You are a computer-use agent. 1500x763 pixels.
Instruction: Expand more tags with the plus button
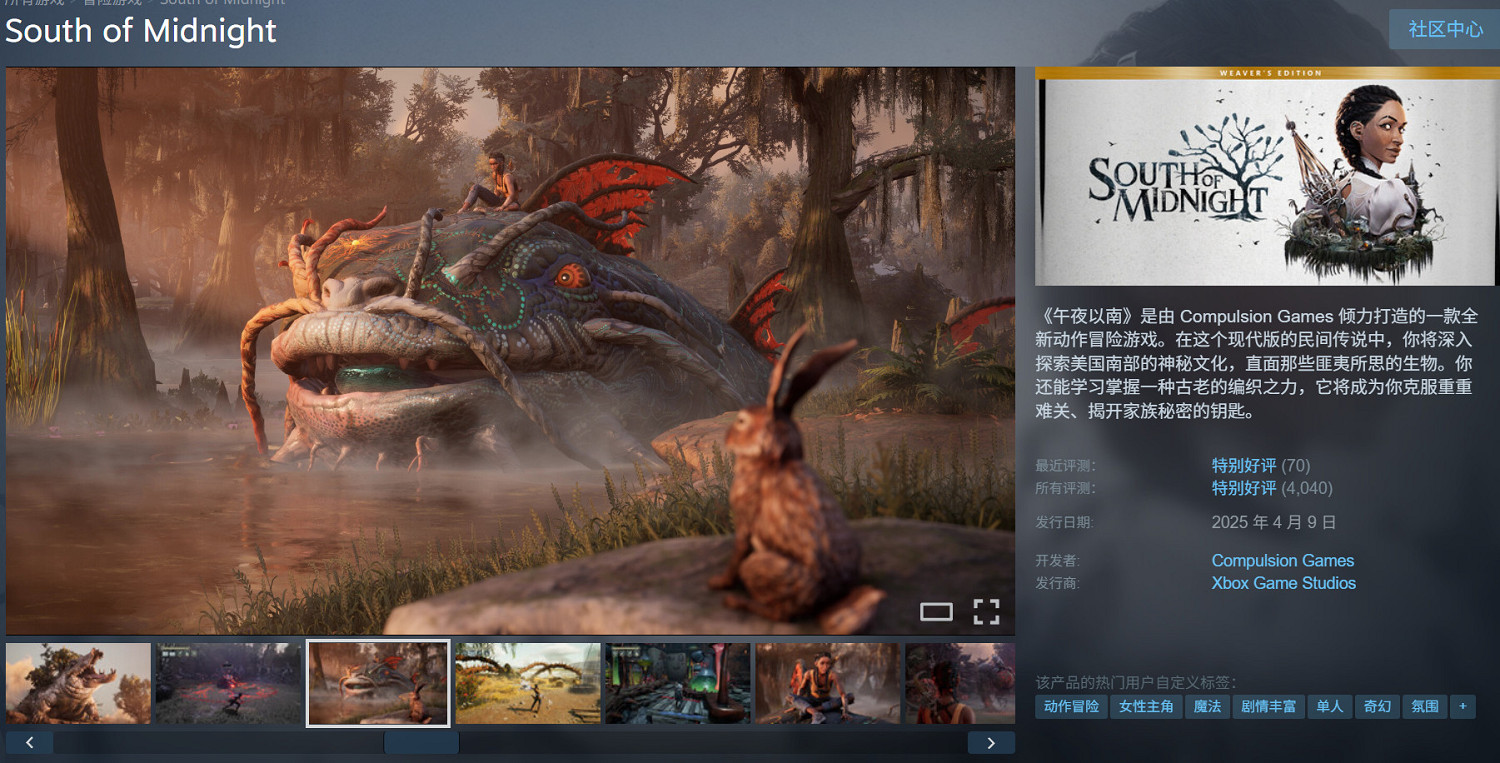point(1462,706)
